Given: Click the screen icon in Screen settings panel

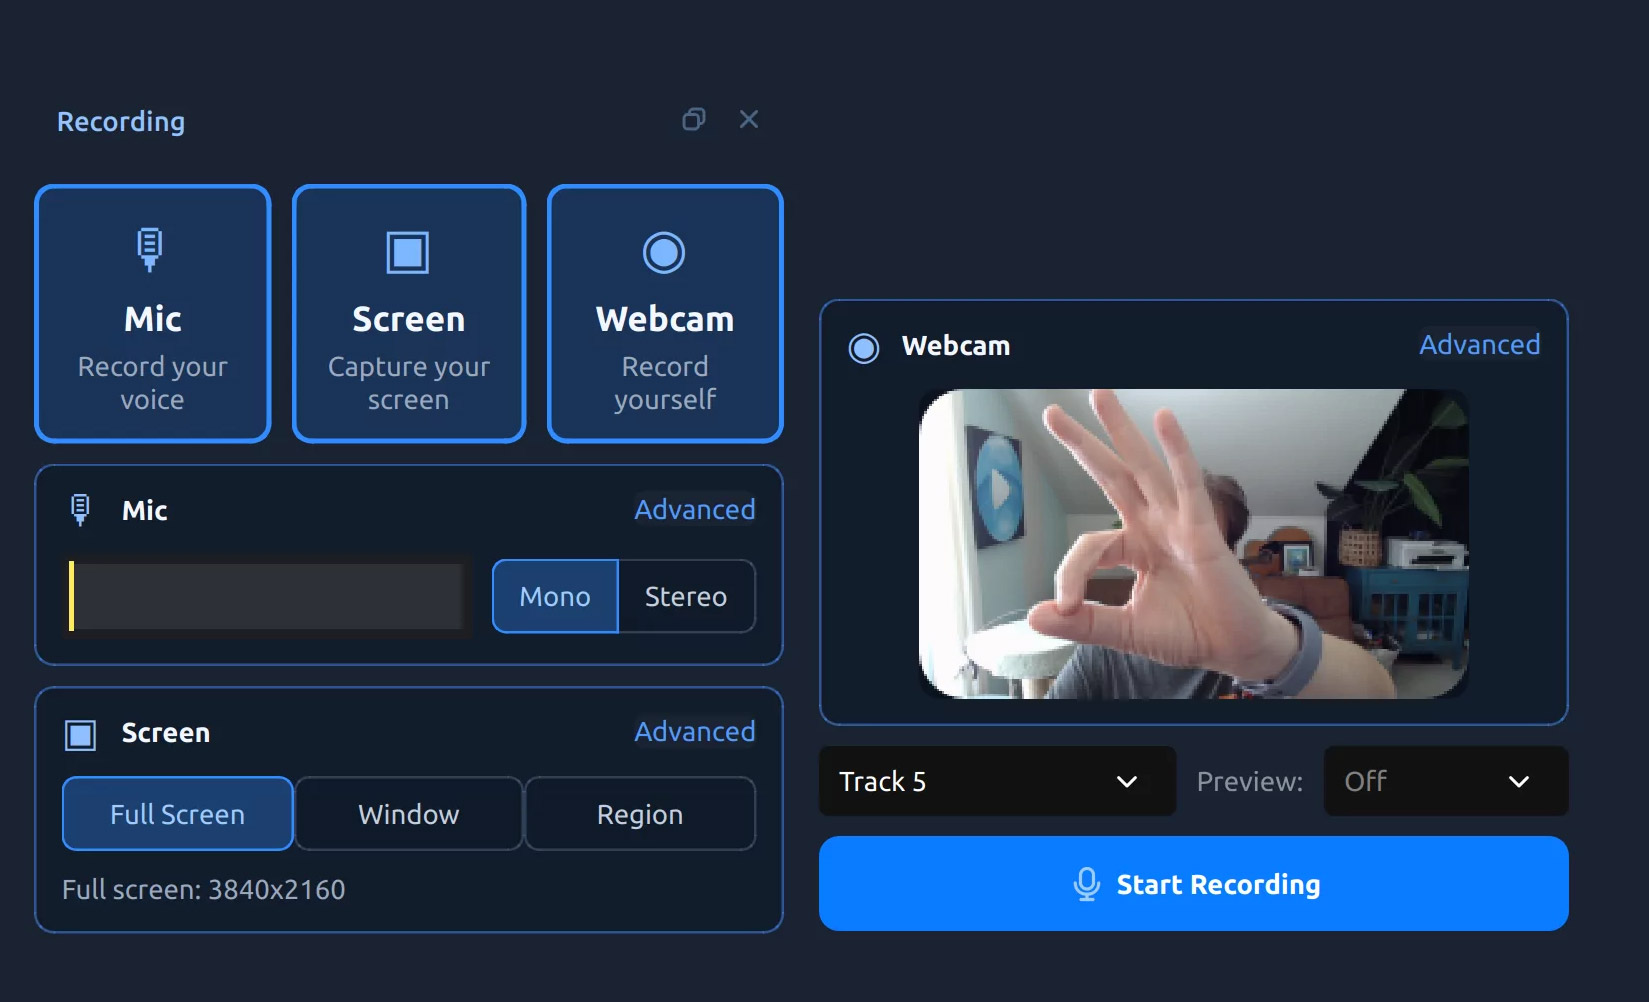Looking at the screenshot, I should point(81,735).
